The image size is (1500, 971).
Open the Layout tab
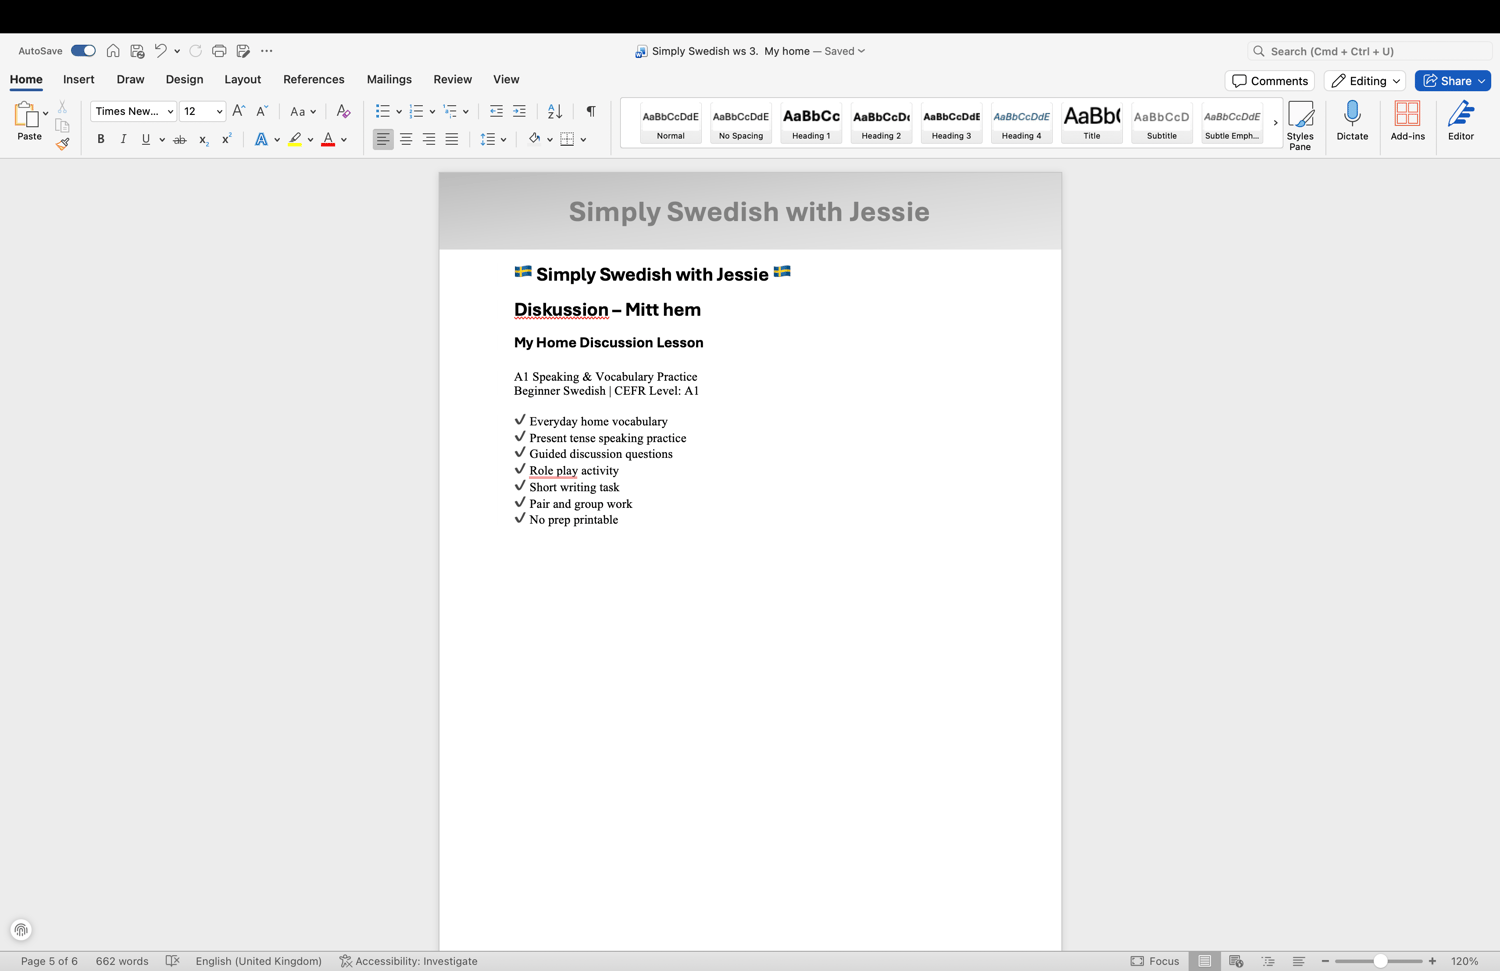click(x=242, y=80)
